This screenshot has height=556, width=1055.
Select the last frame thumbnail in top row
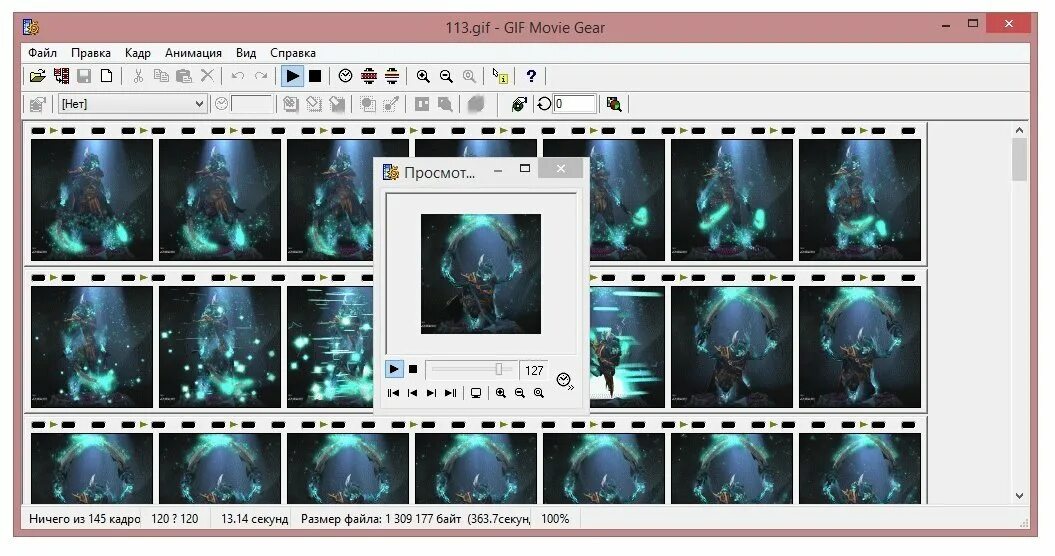[x=860, y=200]
